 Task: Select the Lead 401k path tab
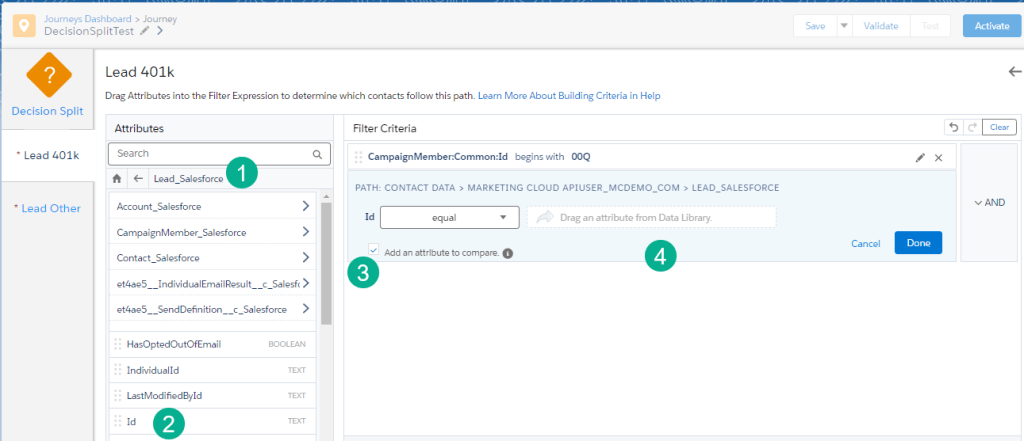pos(47,155)
